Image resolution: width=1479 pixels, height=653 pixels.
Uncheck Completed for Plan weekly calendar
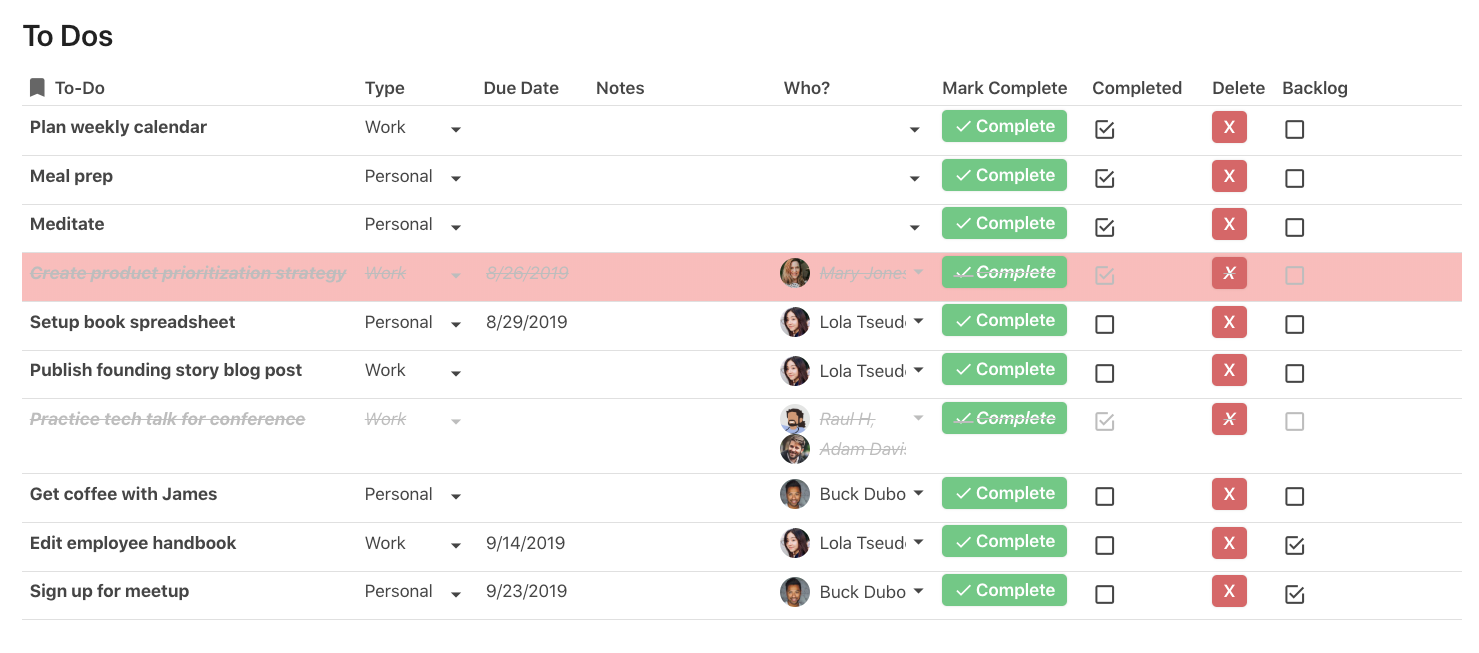[x=1105, y=129]
